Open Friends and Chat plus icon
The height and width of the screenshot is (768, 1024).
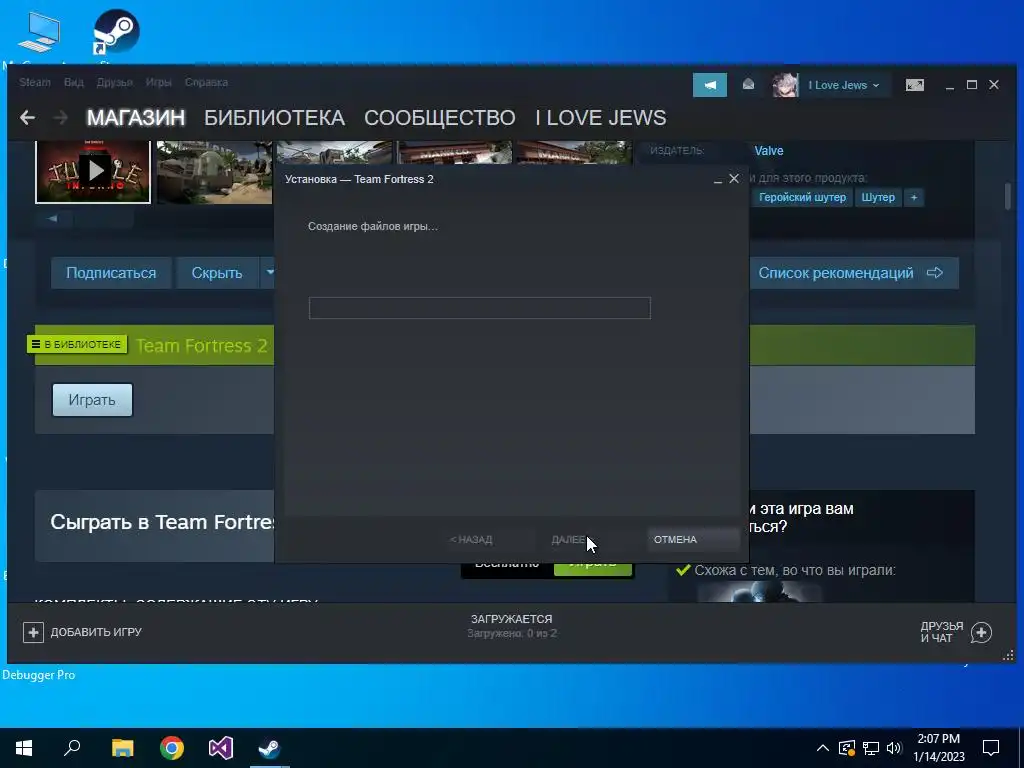click(982, 632)
